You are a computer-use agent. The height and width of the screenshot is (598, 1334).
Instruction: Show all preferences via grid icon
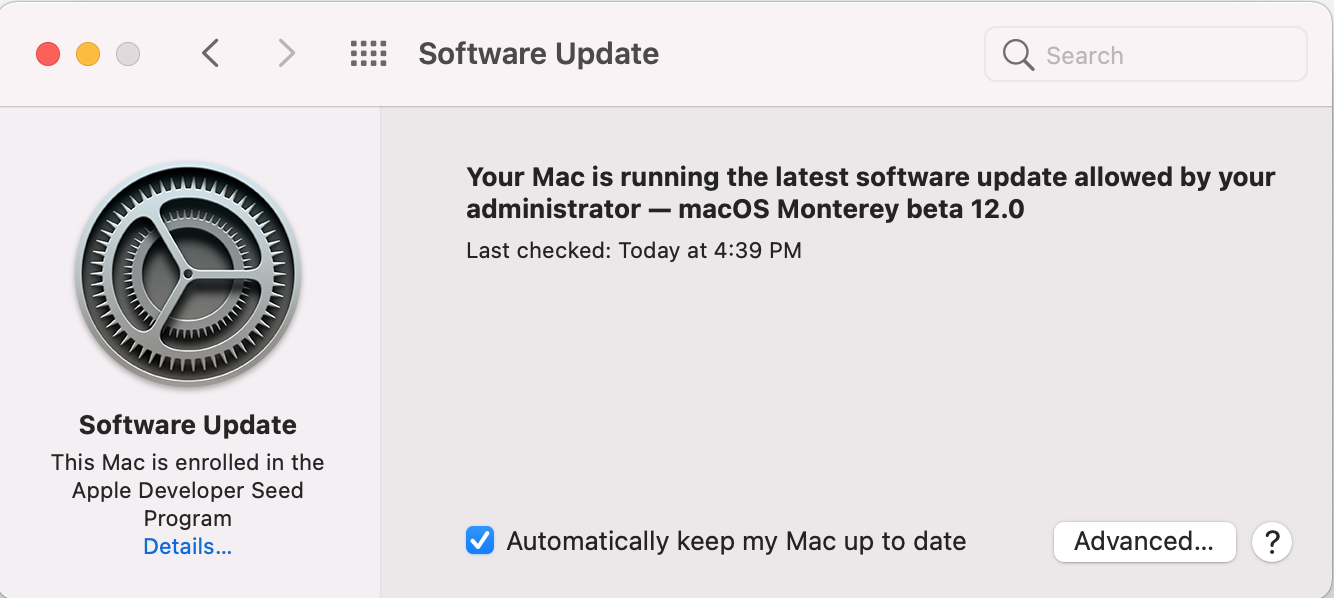coord(368,54)
